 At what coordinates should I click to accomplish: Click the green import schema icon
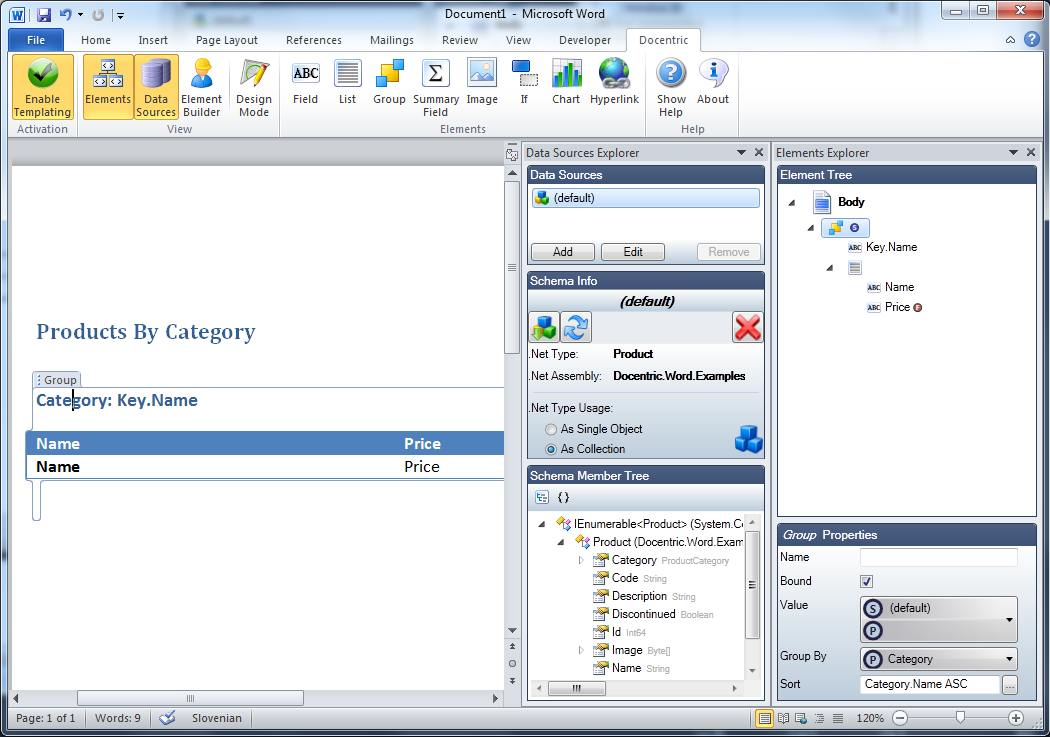(544, 327)
